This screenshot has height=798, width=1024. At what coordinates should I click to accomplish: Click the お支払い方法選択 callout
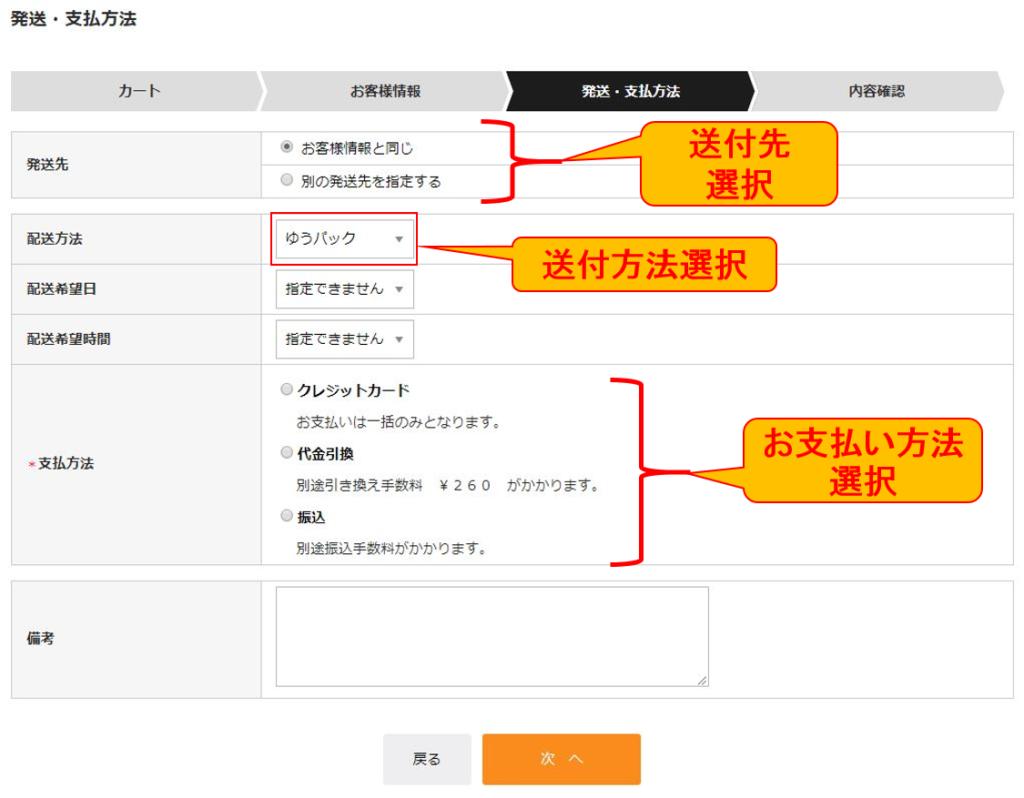tap(862, 461)
